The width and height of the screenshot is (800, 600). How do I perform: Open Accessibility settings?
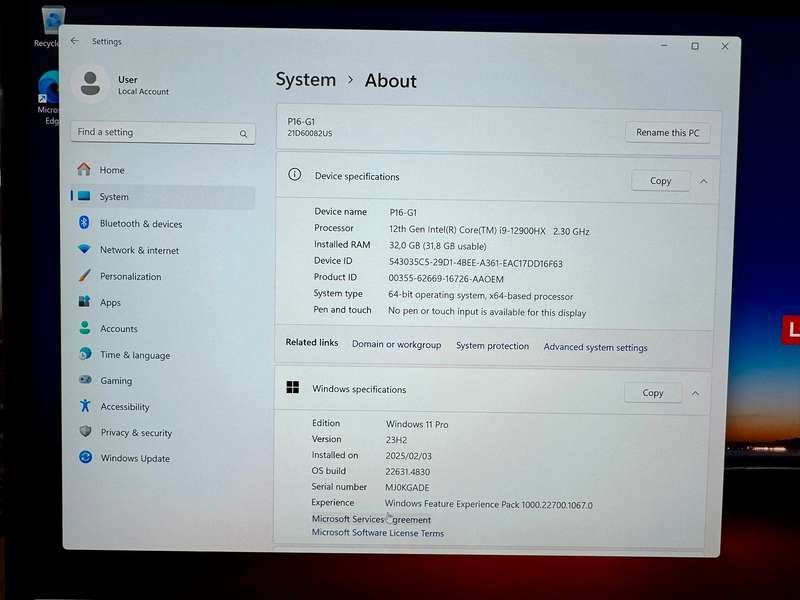coord(163,407)
